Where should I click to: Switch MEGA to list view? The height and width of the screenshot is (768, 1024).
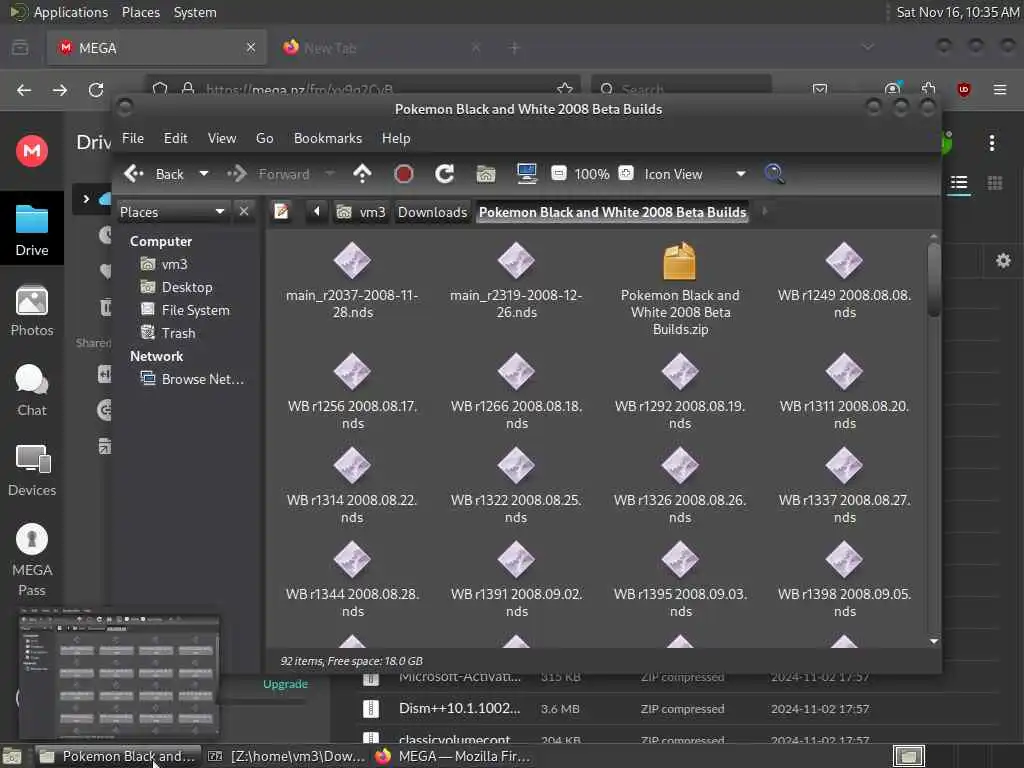959,183
